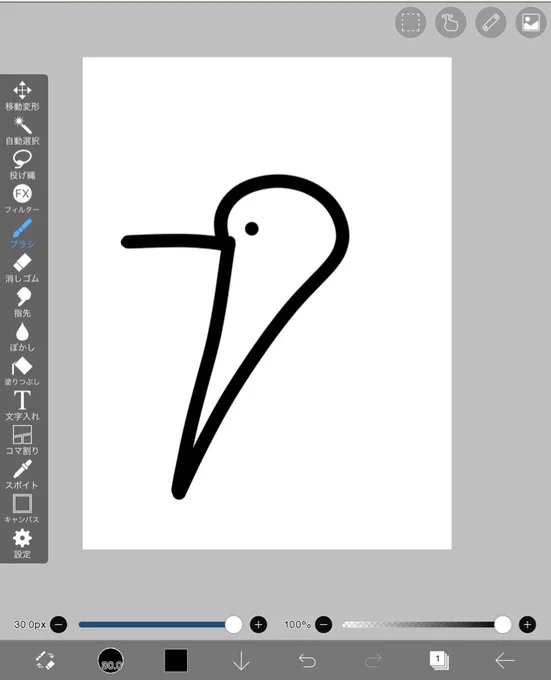Open the Canvas (キャンバス) tool
551x680 pixels.
(22, 509)
